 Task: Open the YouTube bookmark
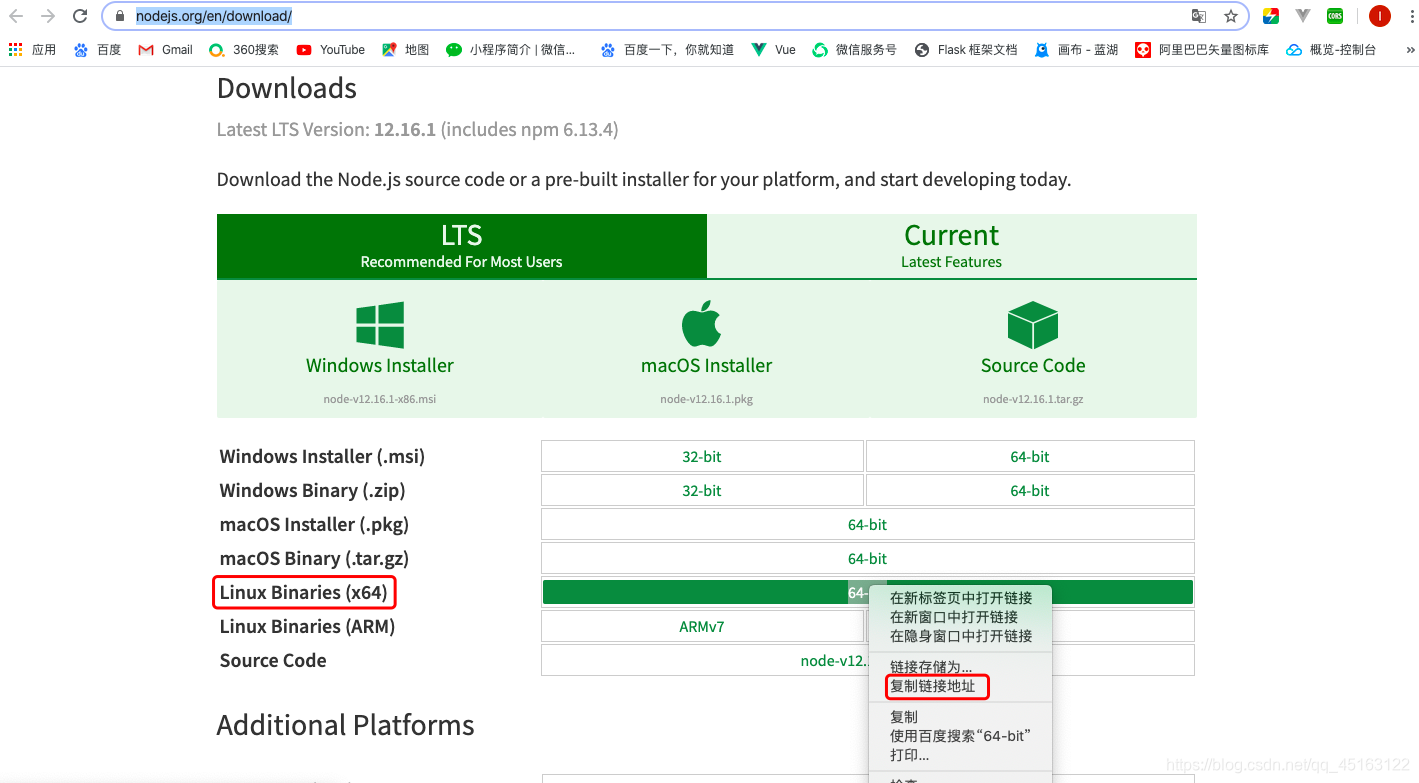(330, 49)
